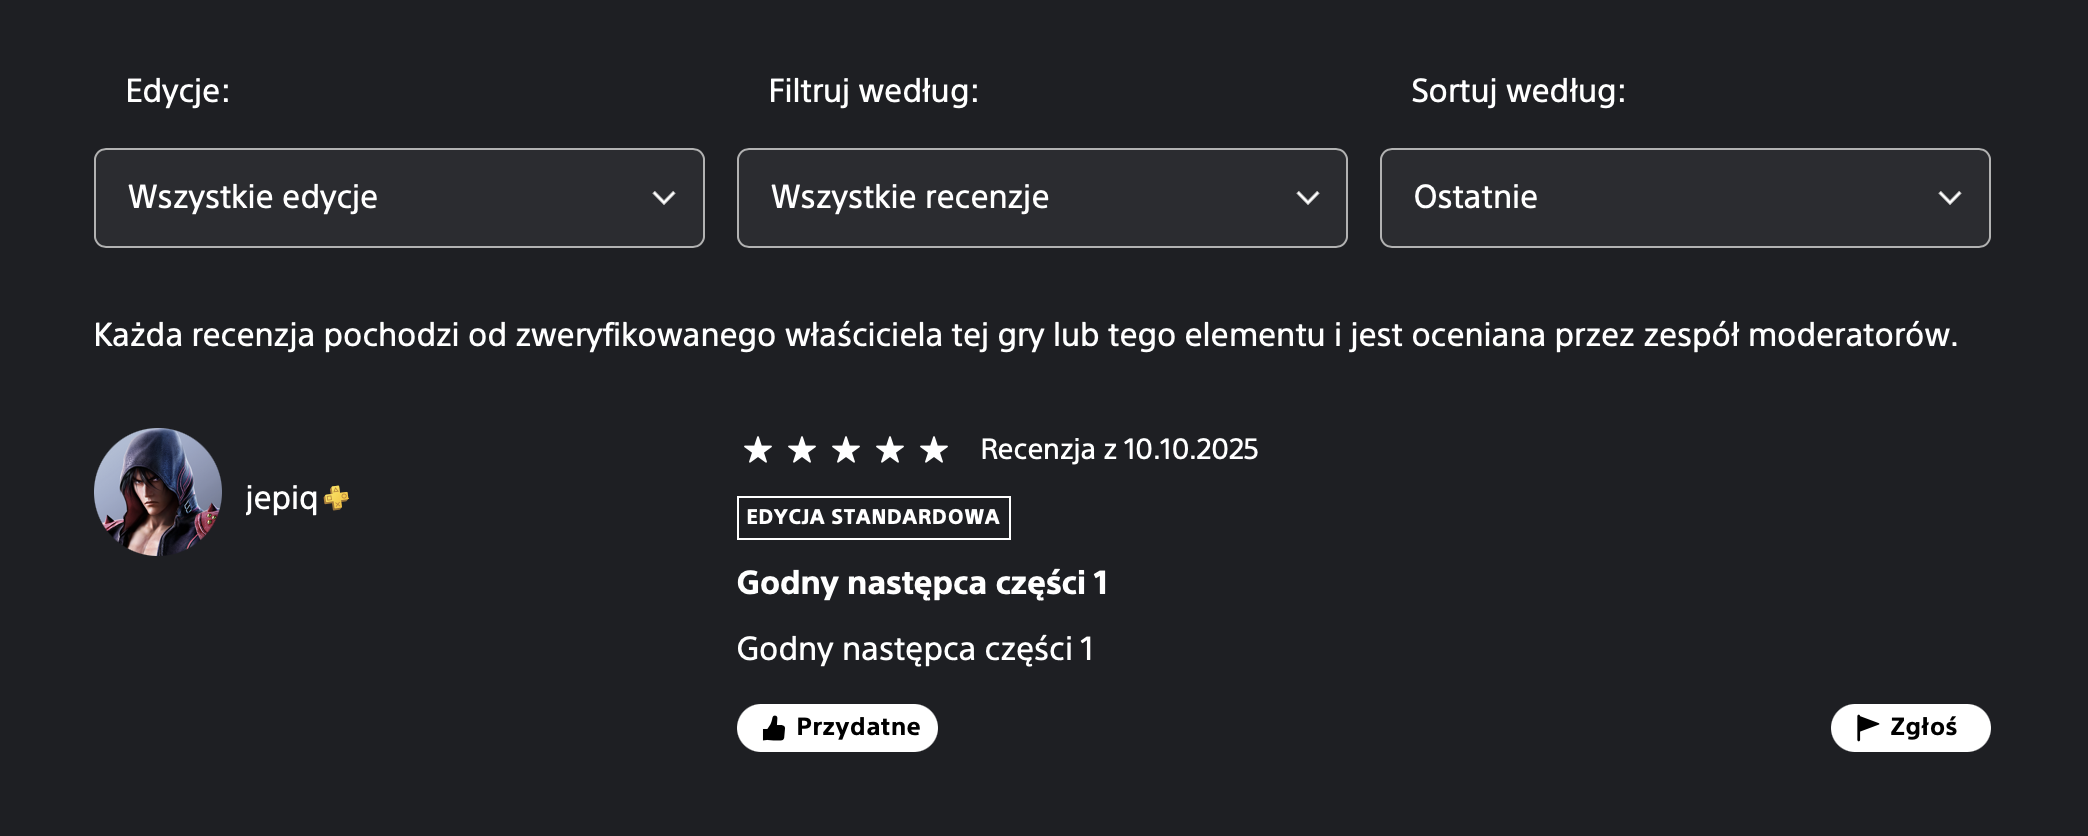Click the chevron icon on Ostatnie dropdown
The image size is (2088, 836).
click(x=1949, y=197)
